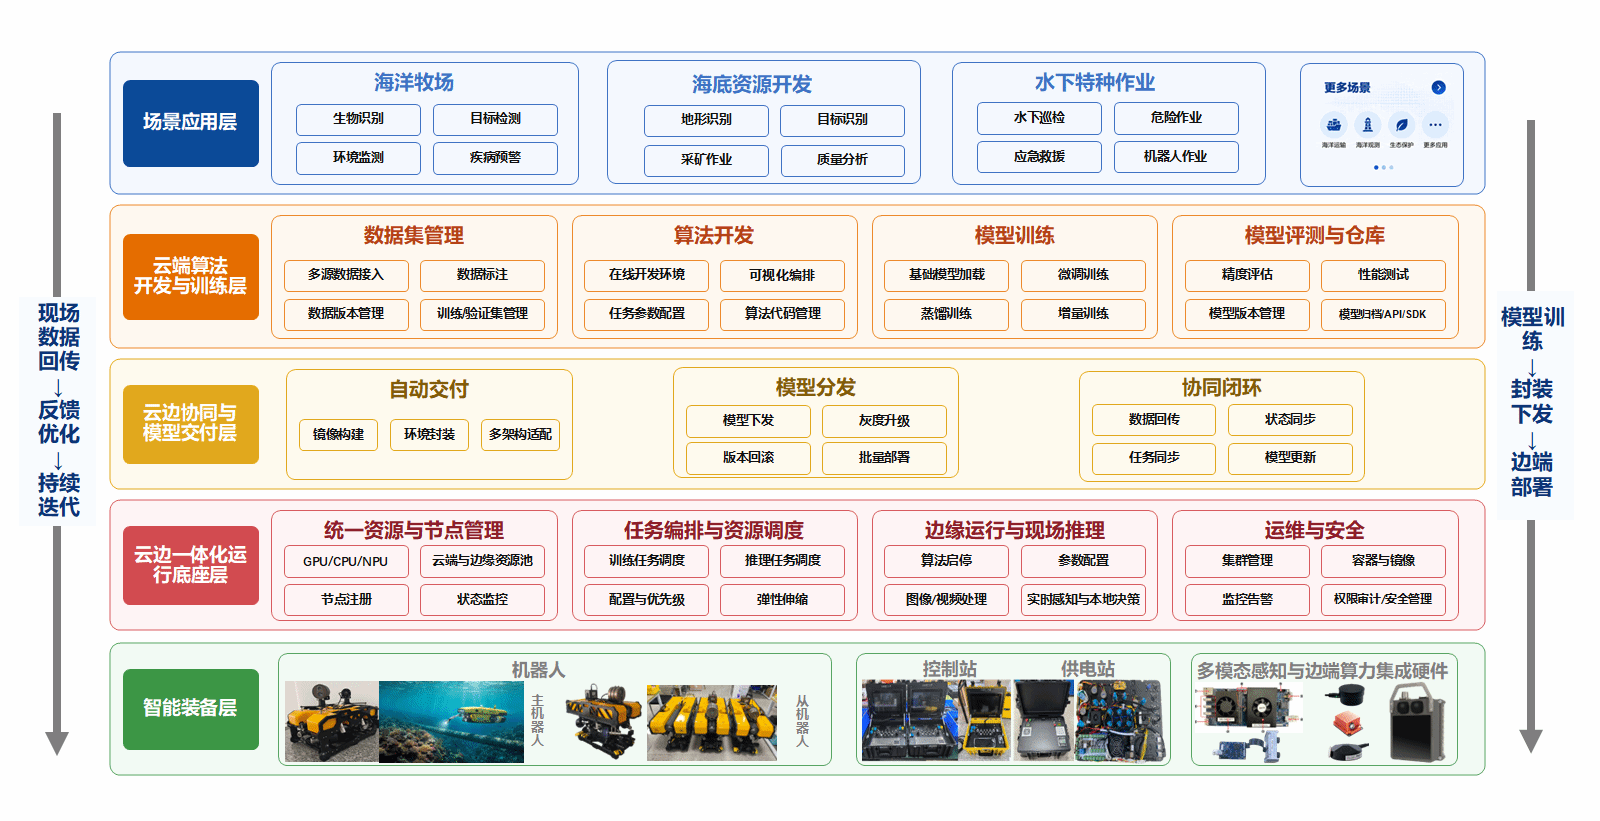Open the underwater ROV seabed photo
Viewport: 1600px width, 821px height.
(451, 722)
